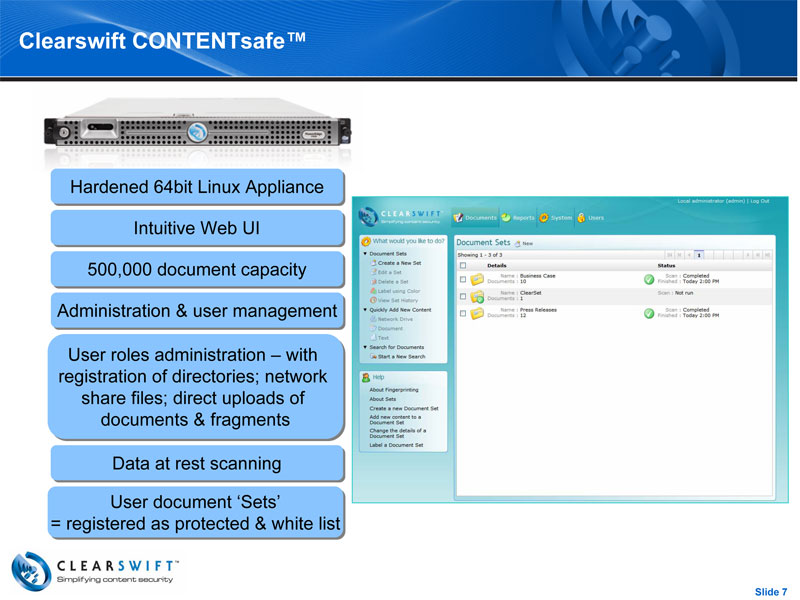Click the green check status icon for Business Case

coord(649,279)
